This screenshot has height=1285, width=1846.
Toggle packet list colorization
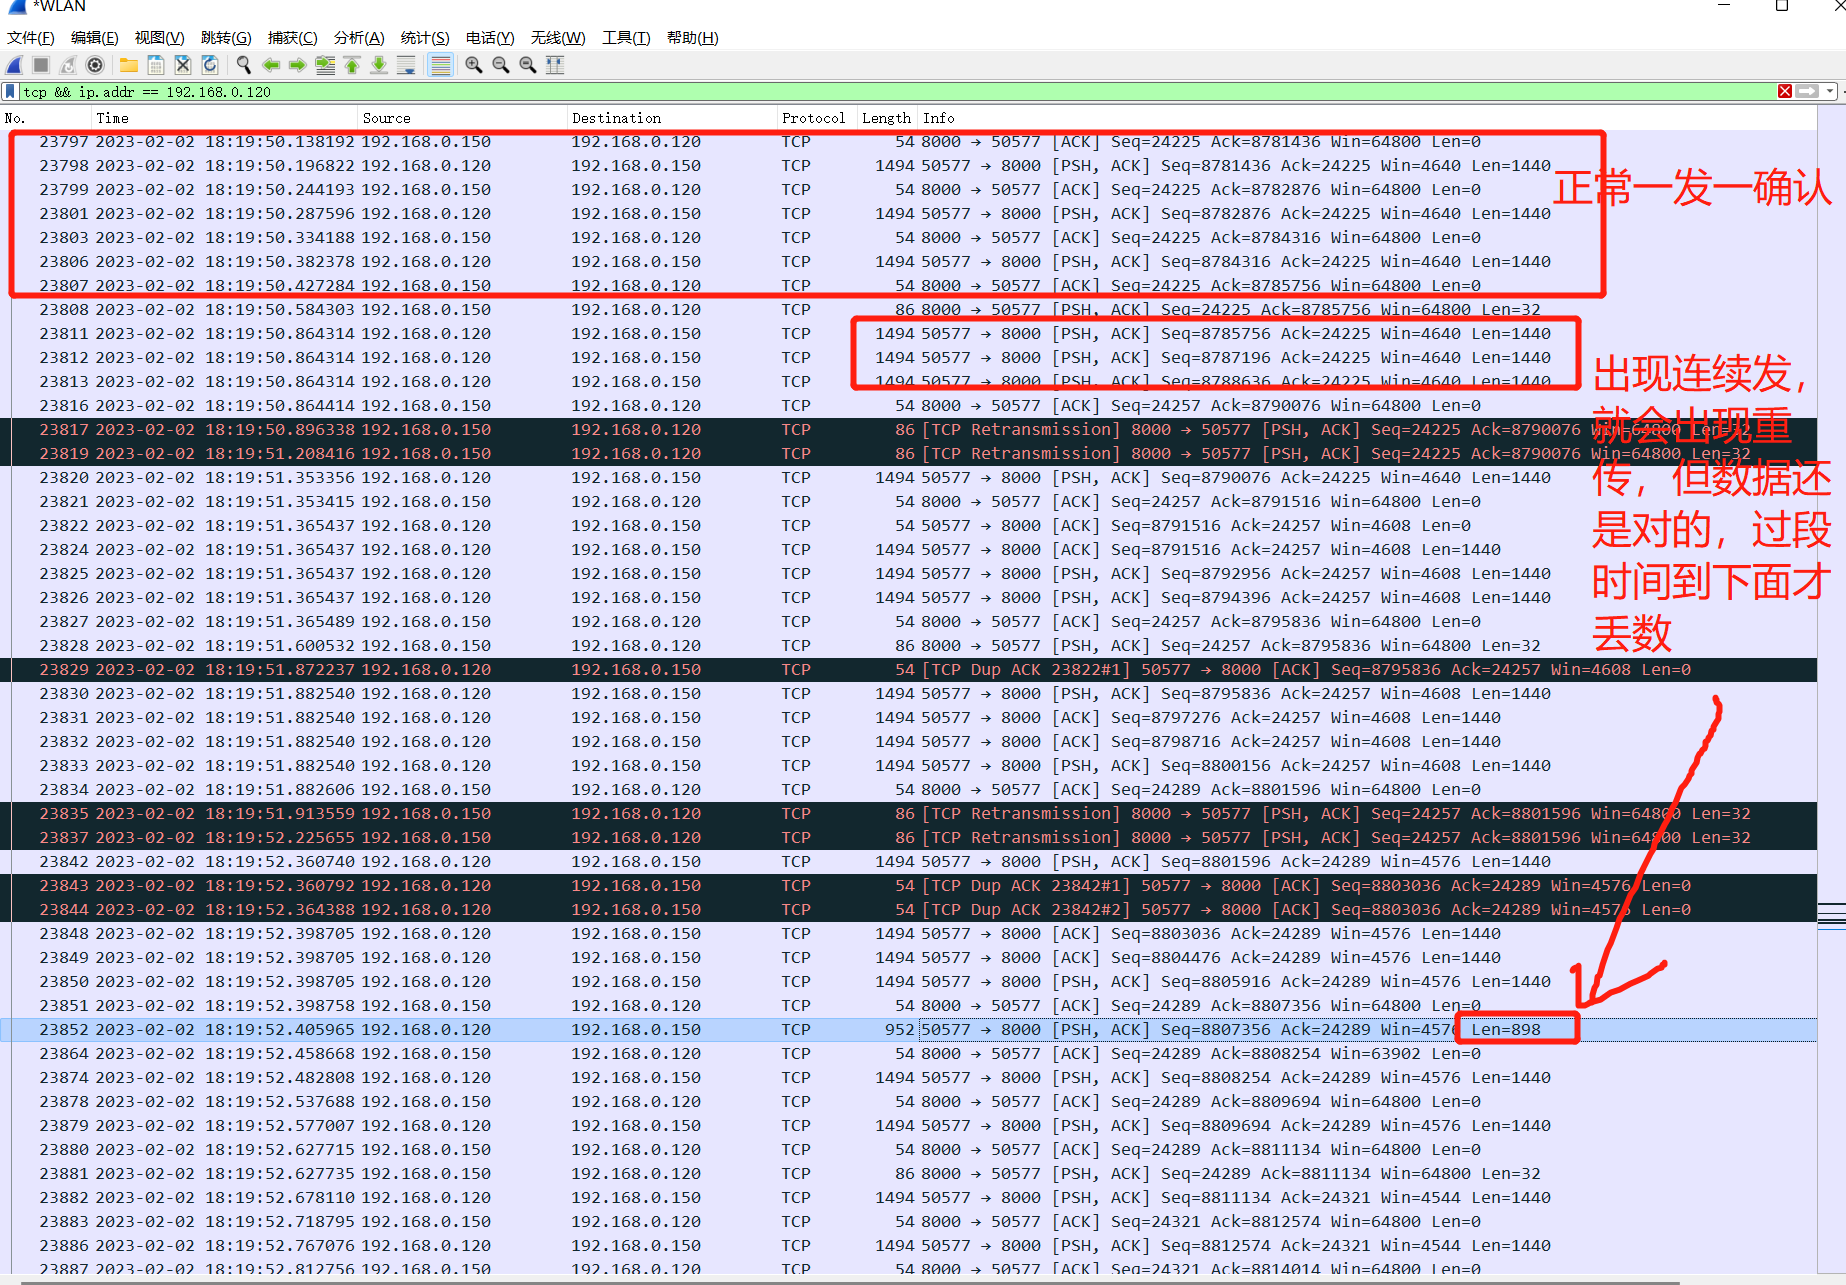click(x=440, y=65)
